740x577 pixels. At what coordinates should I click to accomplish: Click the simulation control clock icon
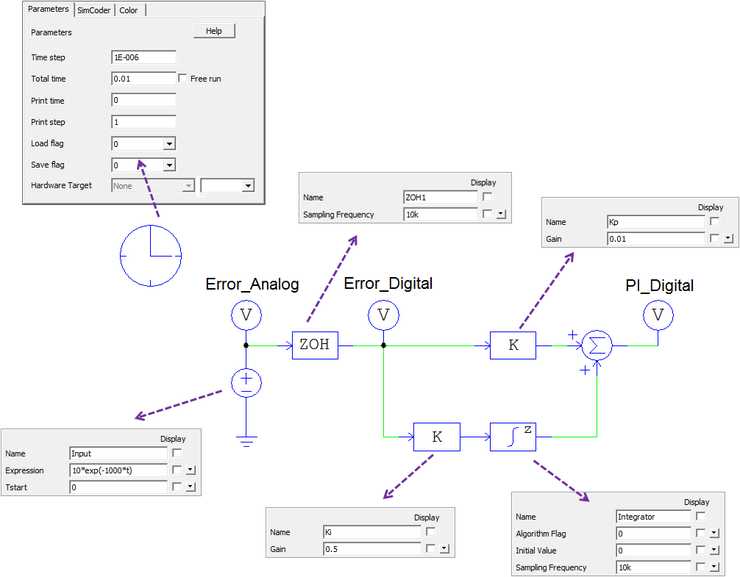point(152,255)
